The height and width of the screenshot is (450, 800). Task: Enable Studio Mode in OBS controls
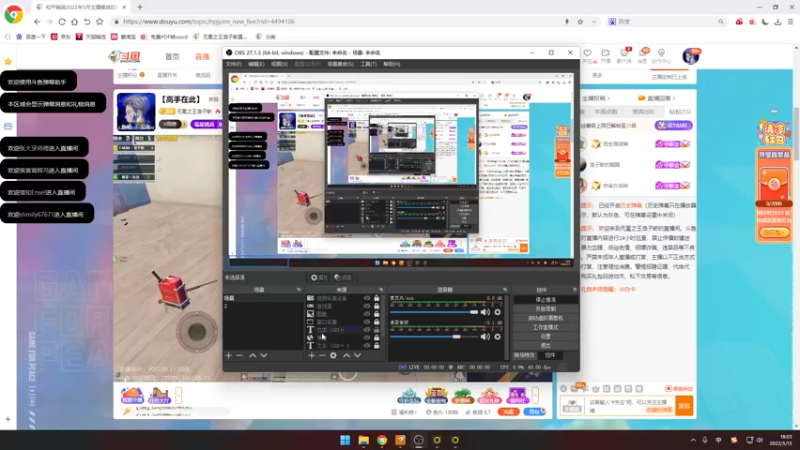pyautogui.click(x=545, y=327)
